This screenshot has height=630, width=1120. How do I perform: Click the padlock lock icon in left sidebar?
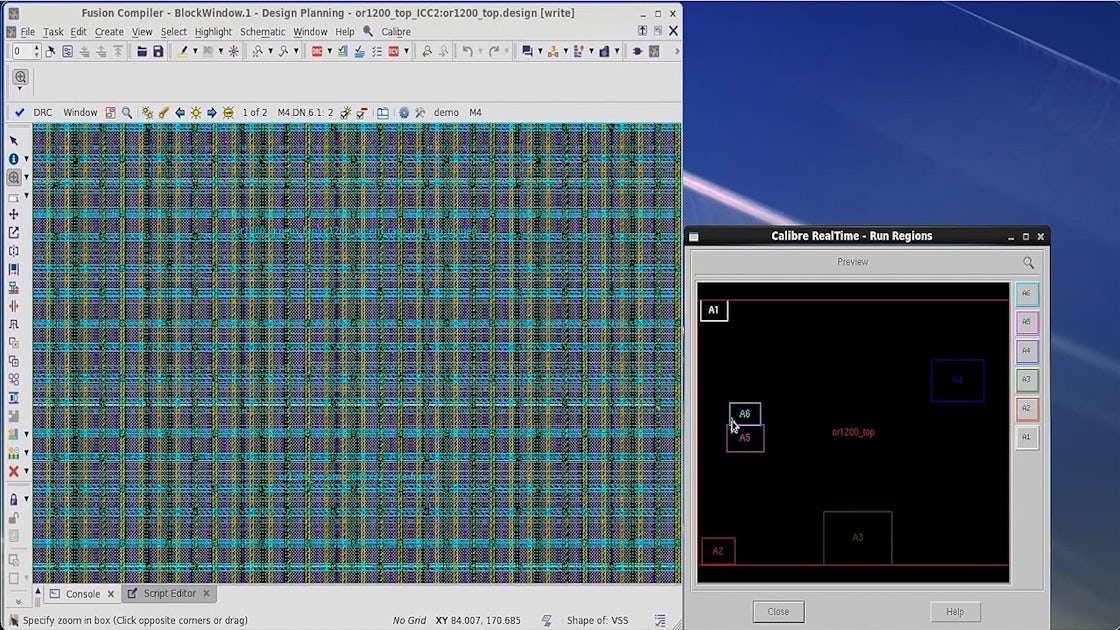click(x=14, y=499)
